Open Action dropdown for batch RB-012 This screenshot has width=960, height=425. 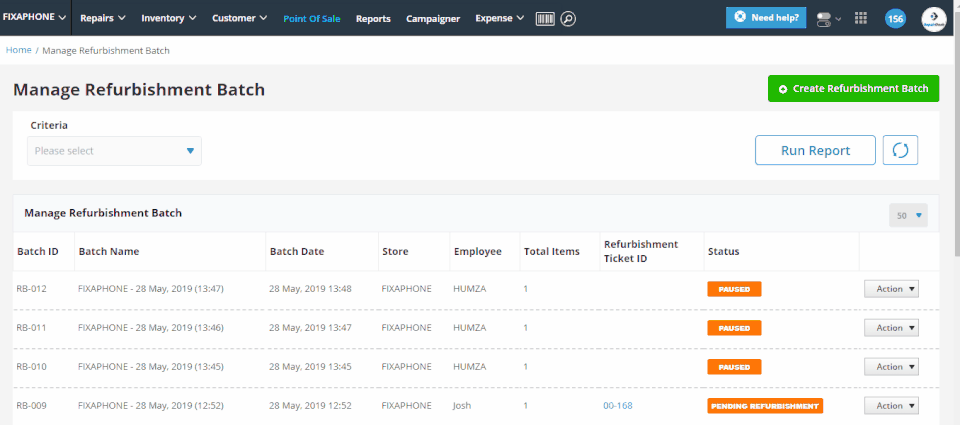(890, 289)
